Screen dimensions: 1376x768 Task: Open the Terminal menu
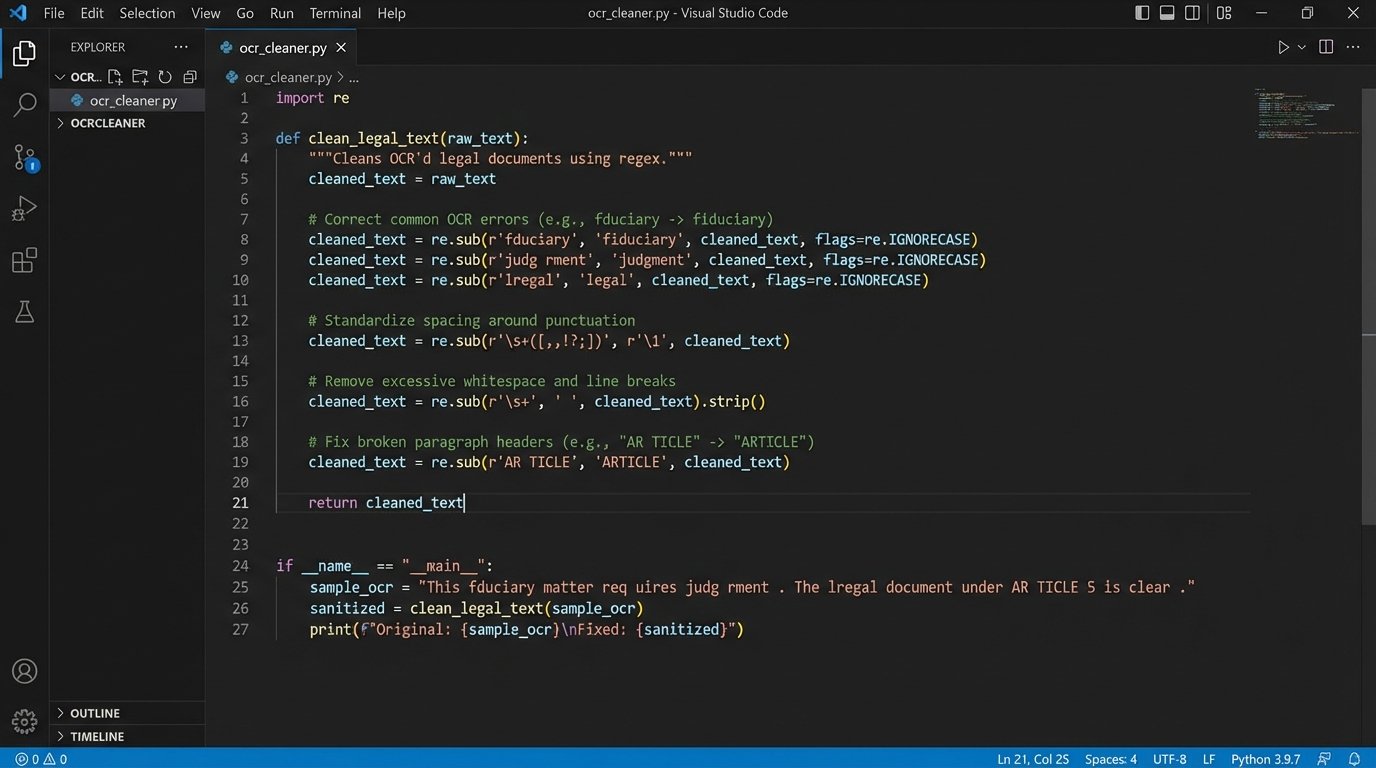335,13
